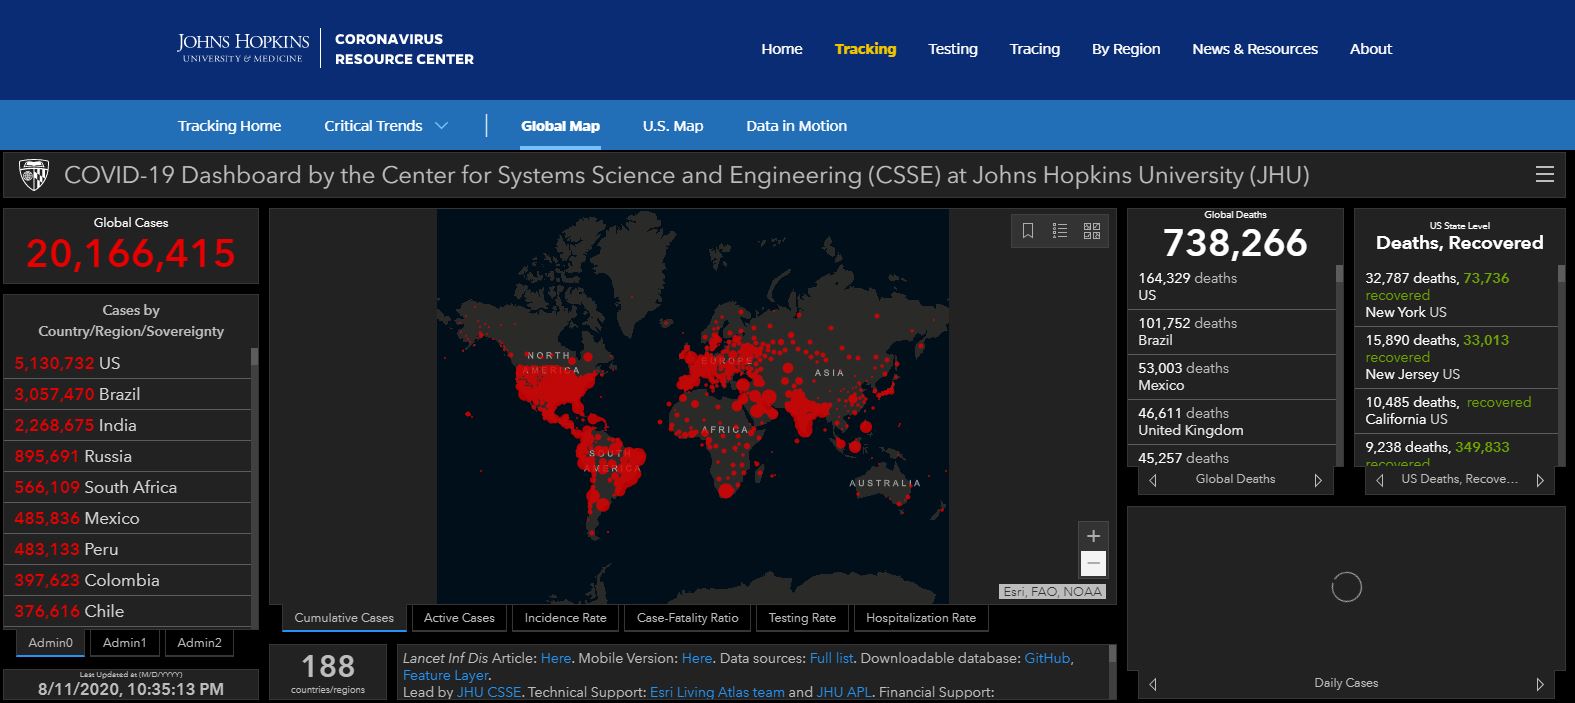1575x703 pixels.
Task: Select US row in cases list
Action: tap(128, 363)
